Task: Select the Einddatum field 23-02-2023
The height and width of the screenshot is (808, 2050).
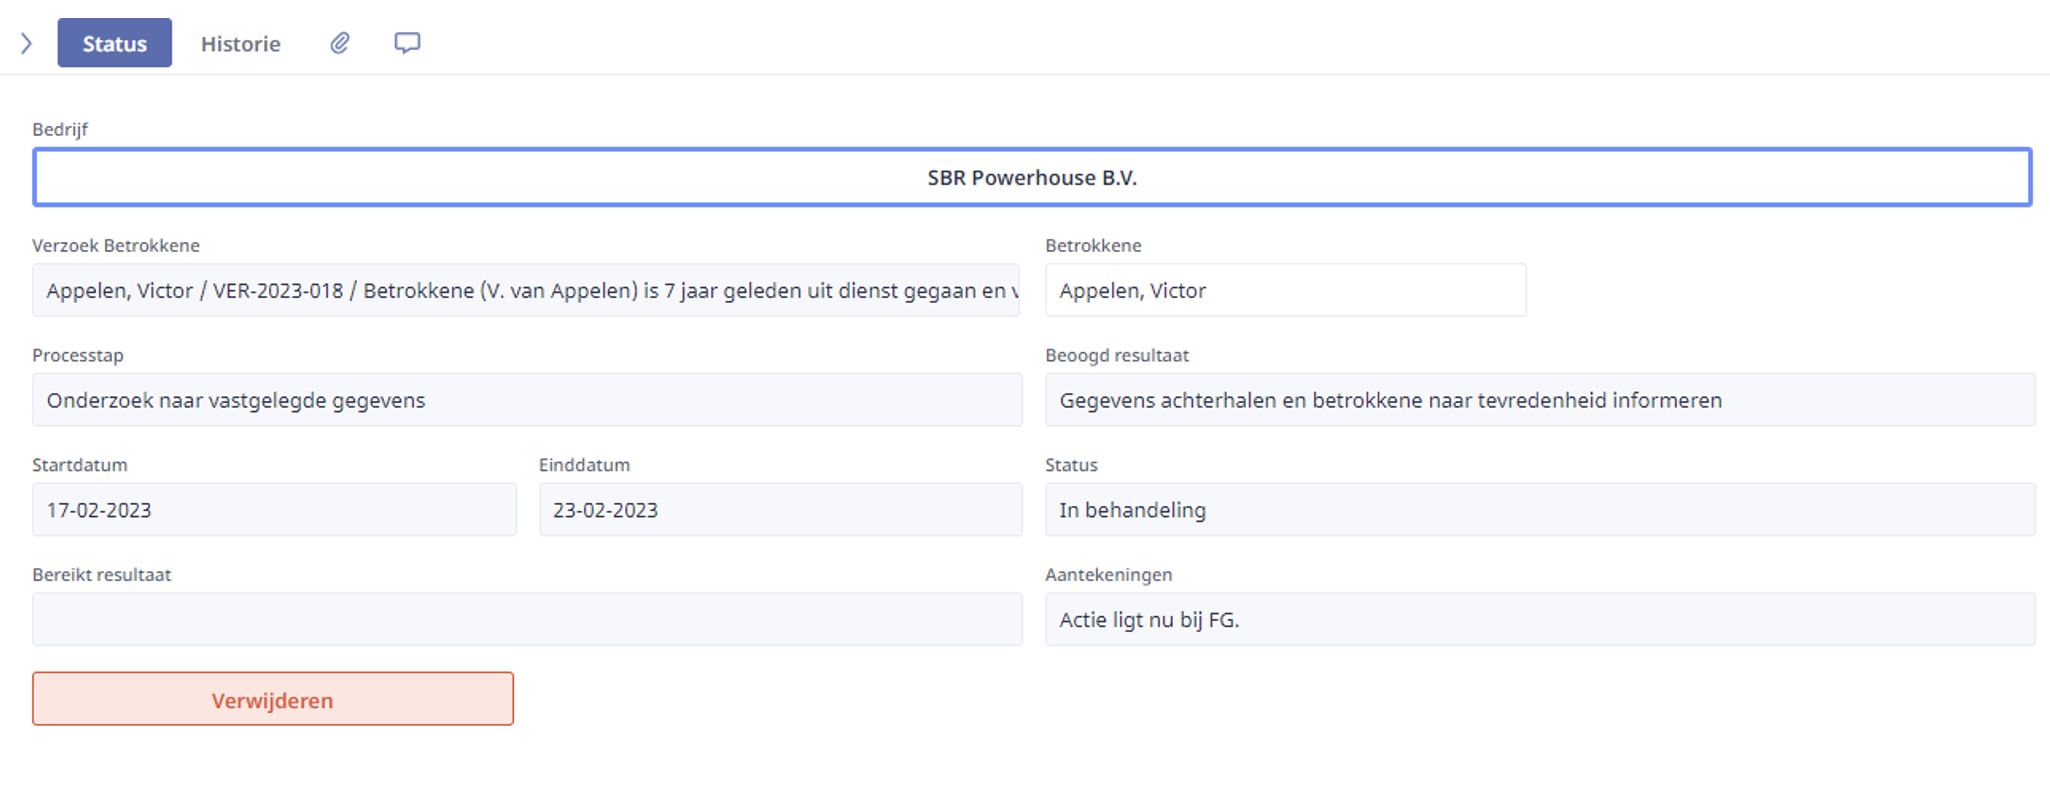Action: pos(781,510)
